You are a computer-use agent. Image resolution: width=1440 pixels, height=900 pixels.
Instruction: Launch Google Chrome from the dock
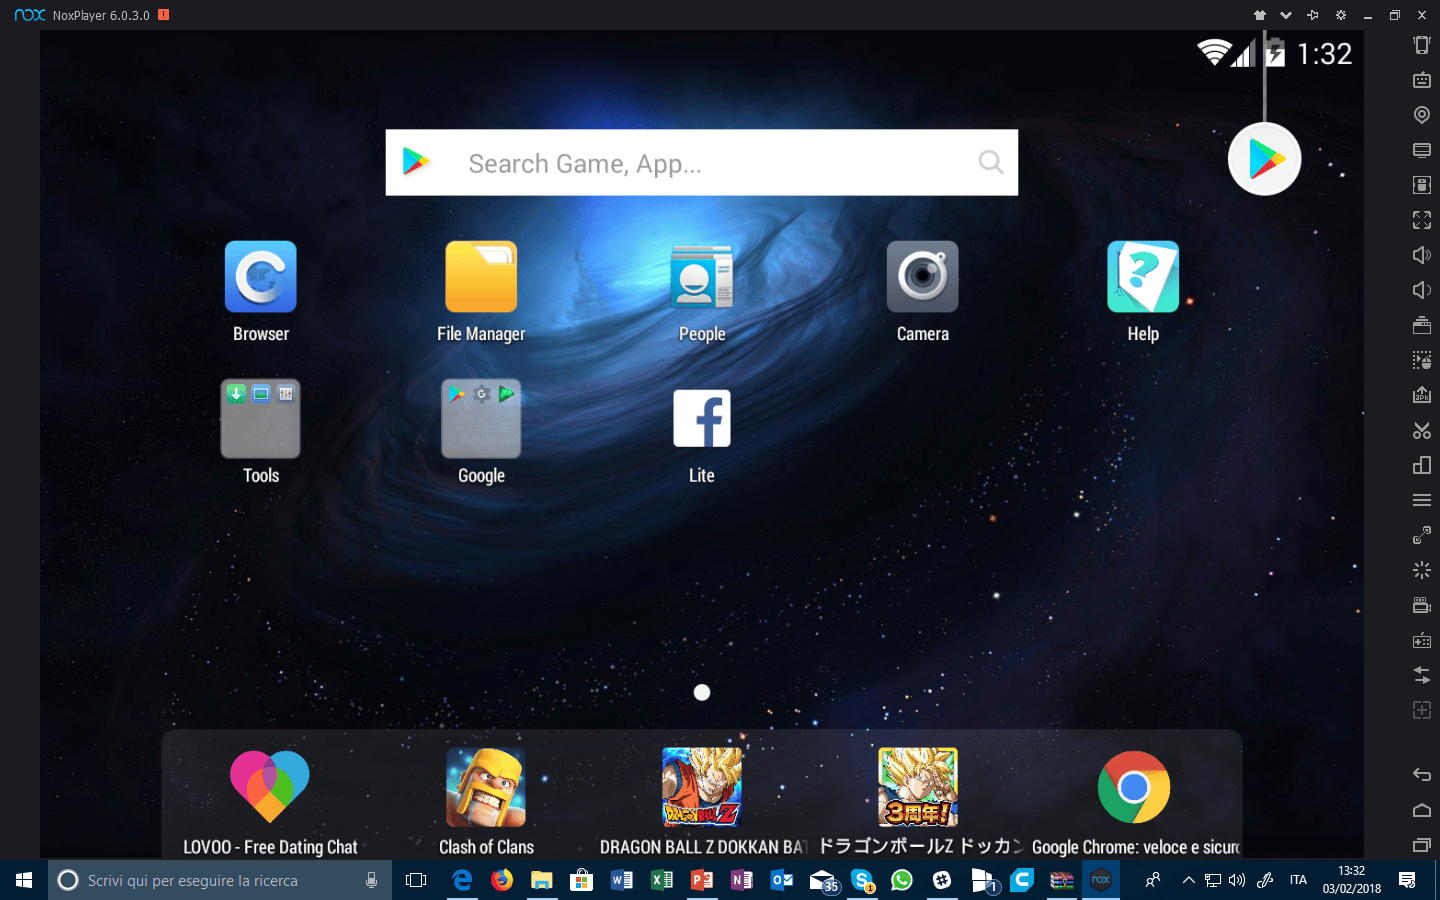click(x=1134, y=787)
